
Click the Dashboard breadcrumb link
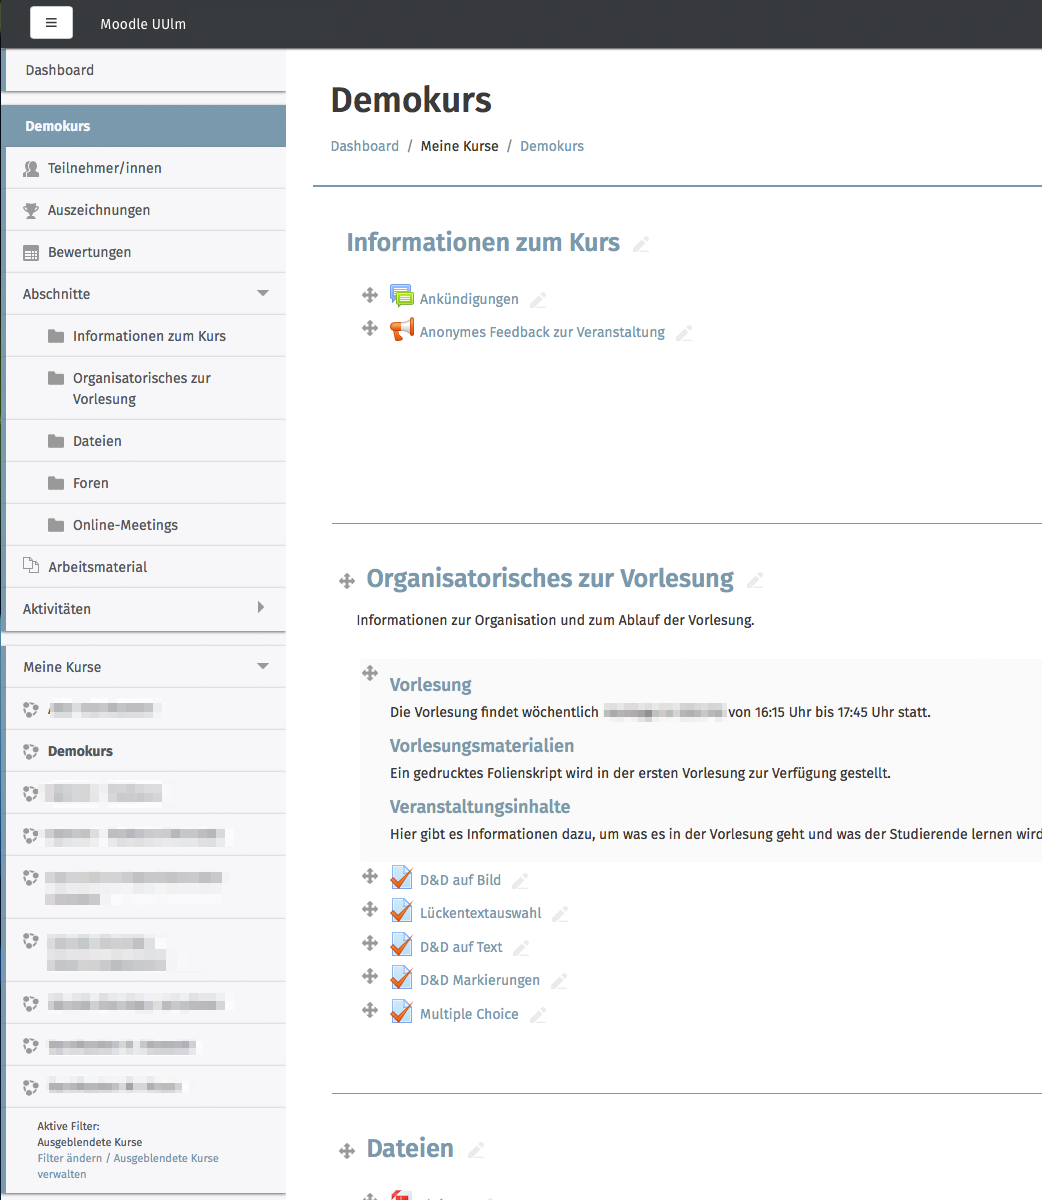(x=364, y=146)
